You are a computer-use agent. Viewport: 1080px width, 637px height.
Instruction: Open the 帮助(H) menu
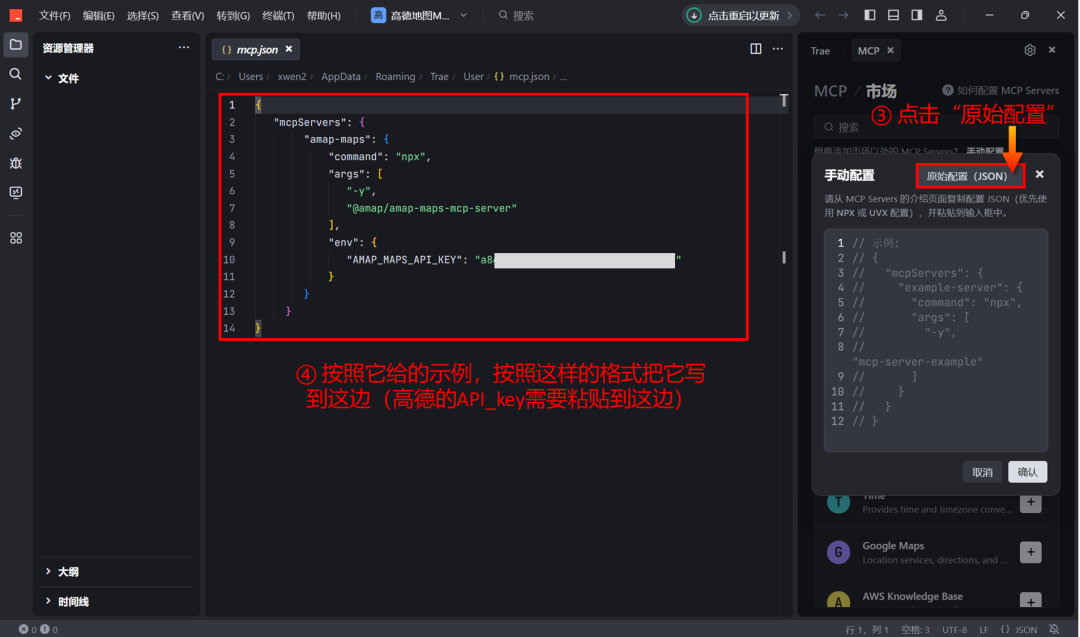coord(323,15)
